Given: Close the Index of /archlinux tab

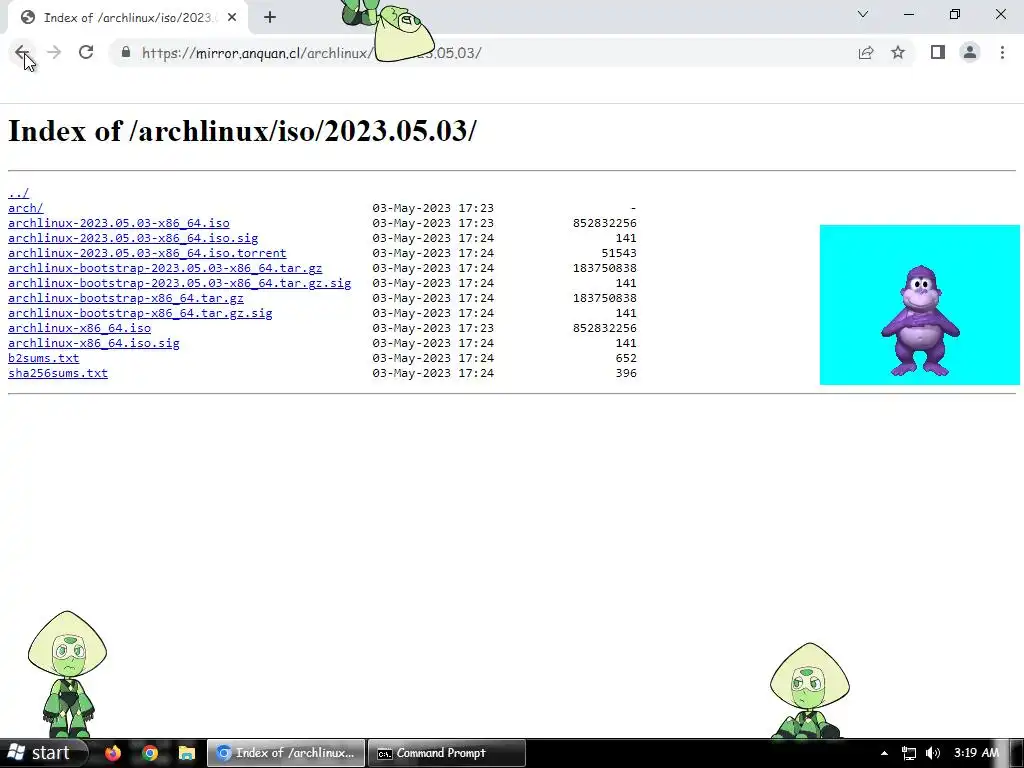Looking at the screenshot, I should click(x=232, y=18).
